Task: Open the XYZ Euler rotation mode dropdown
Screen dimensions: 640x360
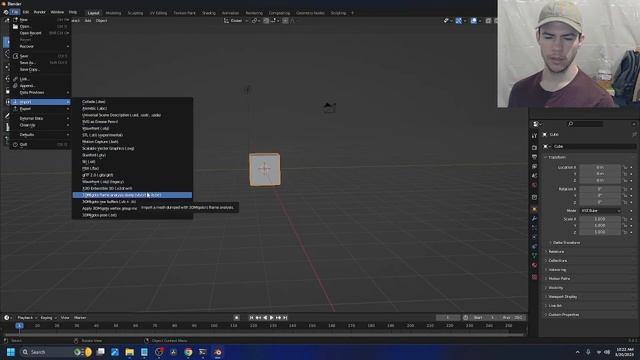Action: click(600, 211)
